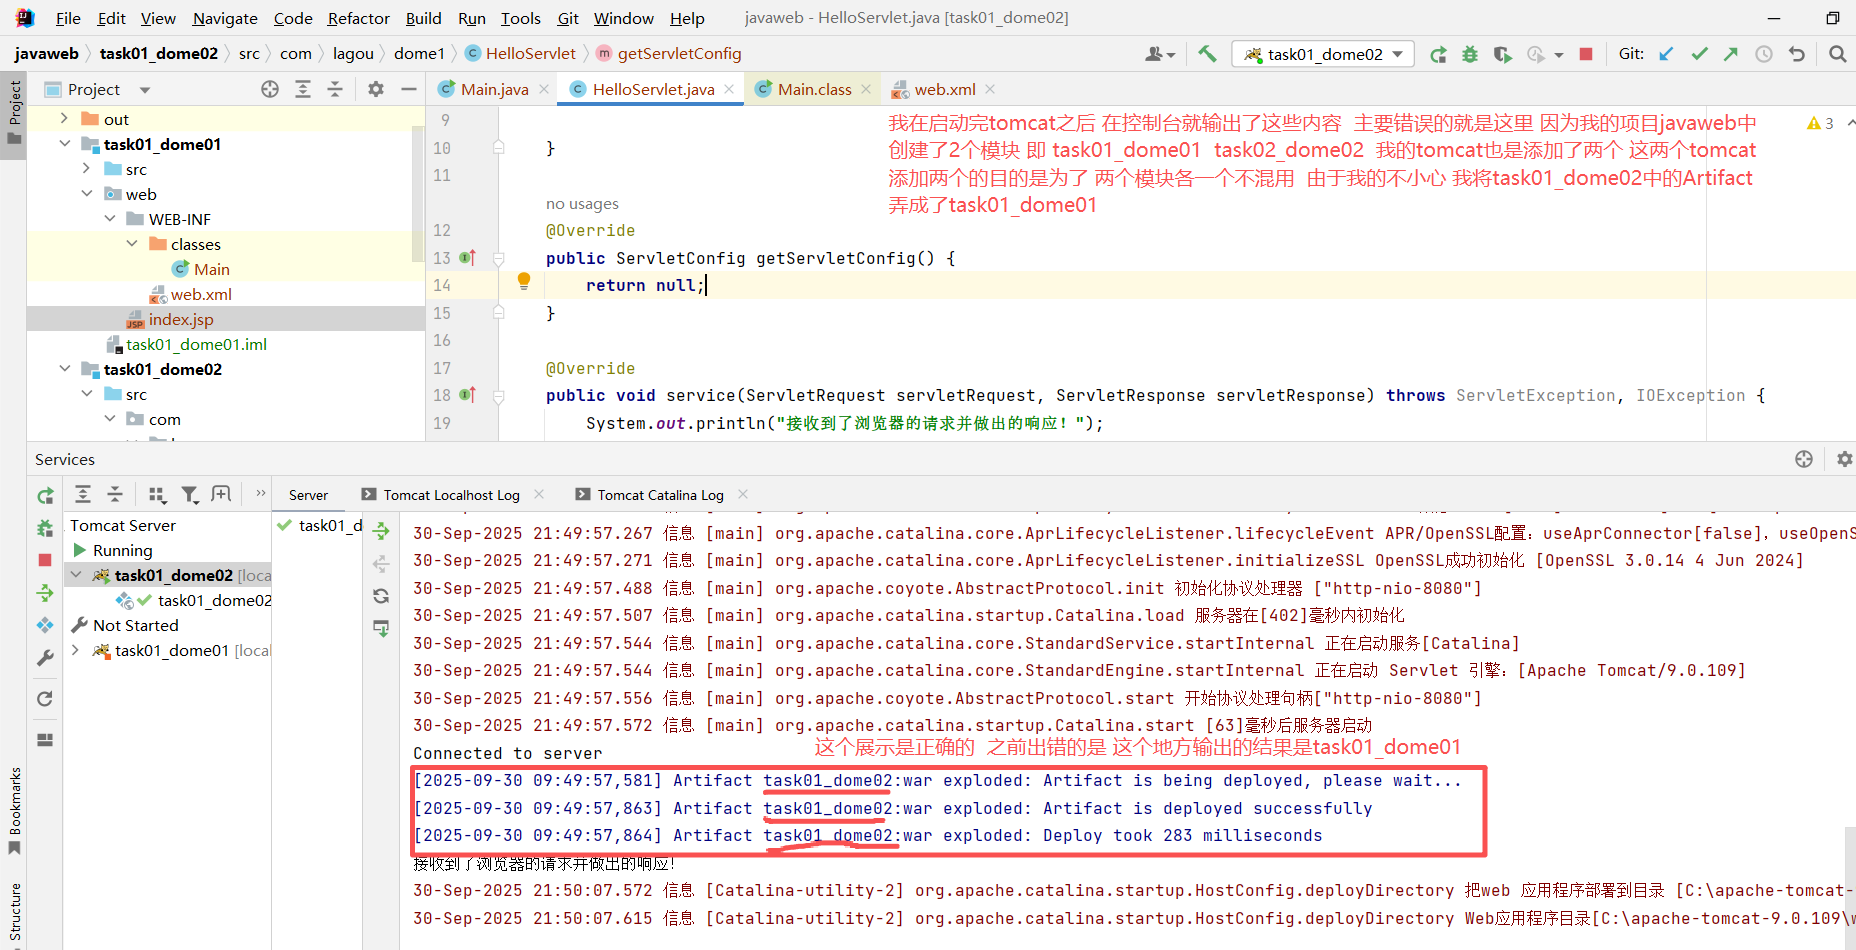Stop server via Services red square
This screenshot has height=950, width=1856.
pos(45,560)
